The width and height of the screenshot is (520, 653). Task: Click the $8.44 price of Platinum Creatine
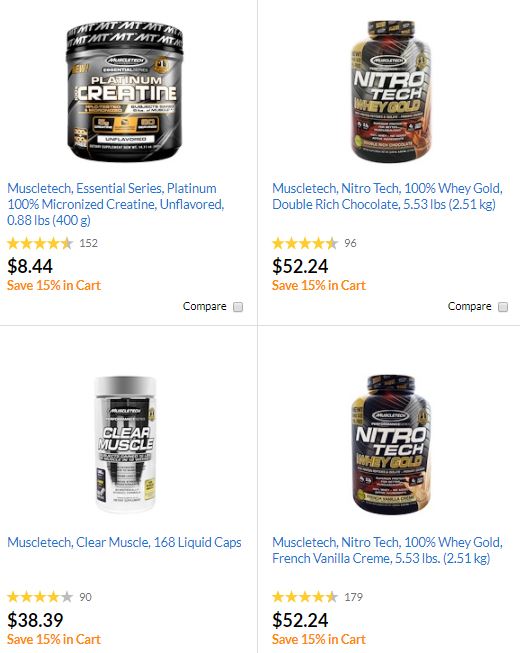tap(30, 266)
